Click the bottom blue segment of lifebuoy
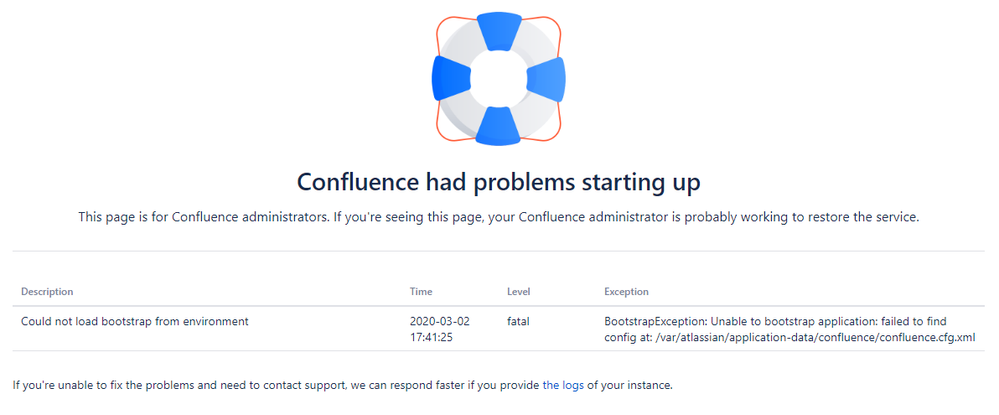The height and width of the screenshot is (415, 999). coord(499,125)
